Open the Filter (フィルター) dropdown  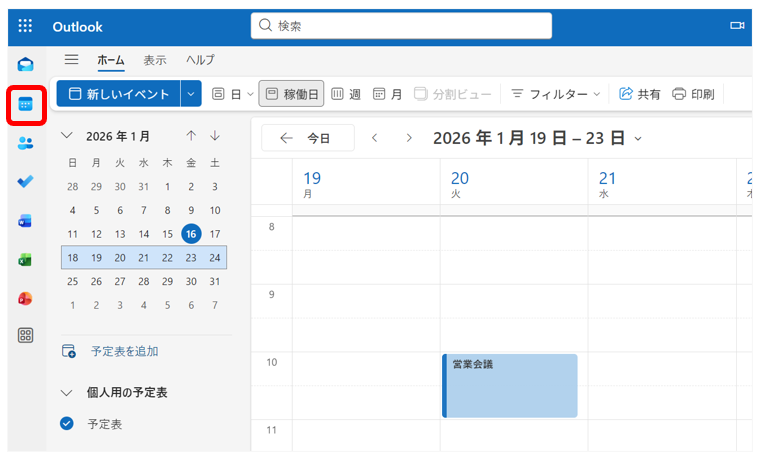tap(555, 94)
